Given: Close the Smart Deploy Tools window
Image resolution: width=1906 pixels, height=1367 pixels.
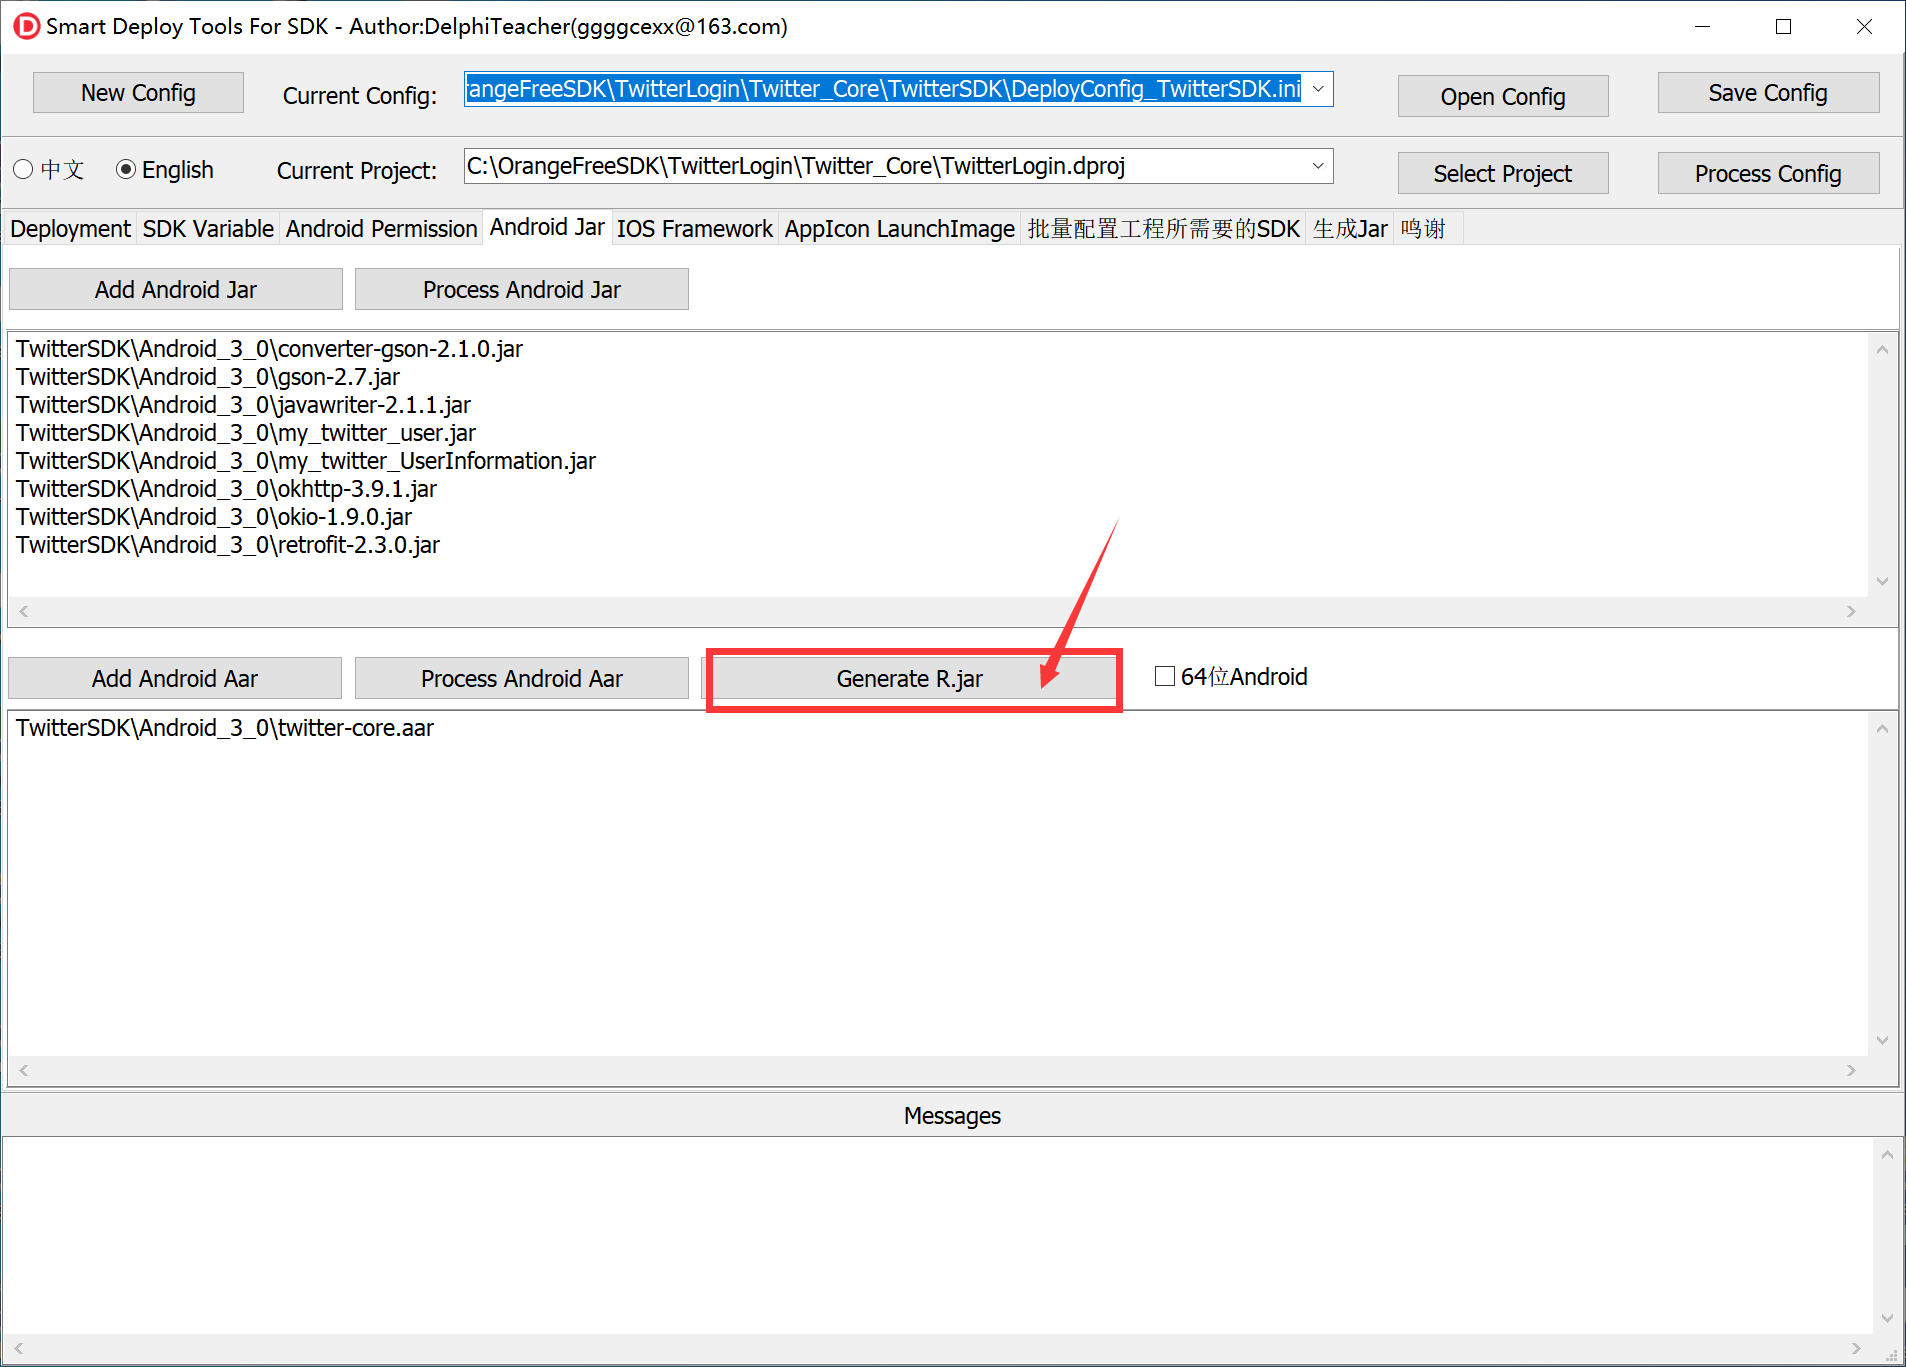Looking at the screenshot, I should pos(1864,27).
